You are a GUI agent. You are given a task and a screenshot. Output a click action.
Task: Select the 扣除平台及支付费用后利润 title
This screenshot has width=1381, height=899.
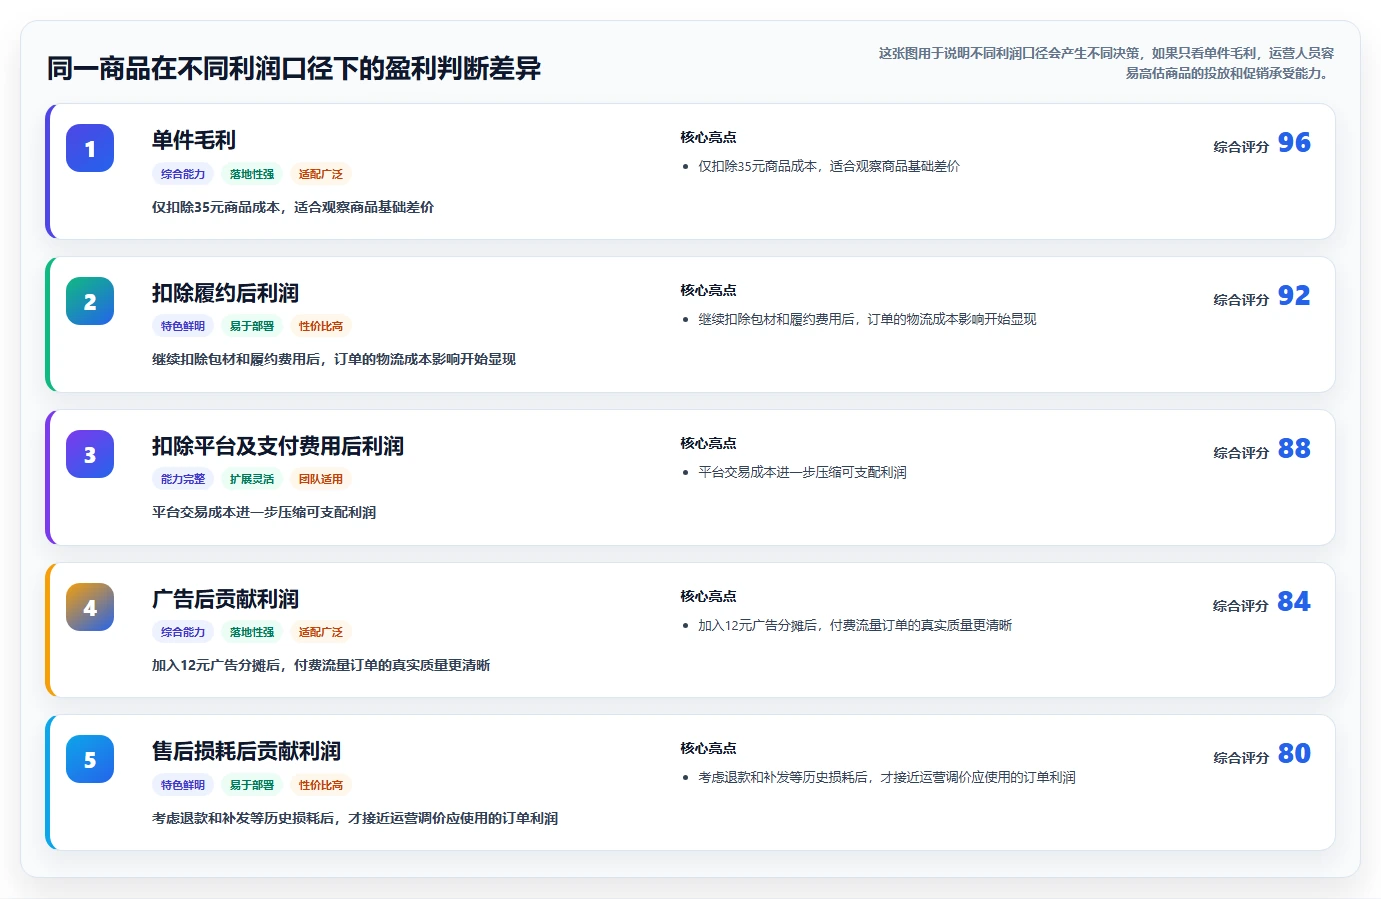click(x=278, y=446)
